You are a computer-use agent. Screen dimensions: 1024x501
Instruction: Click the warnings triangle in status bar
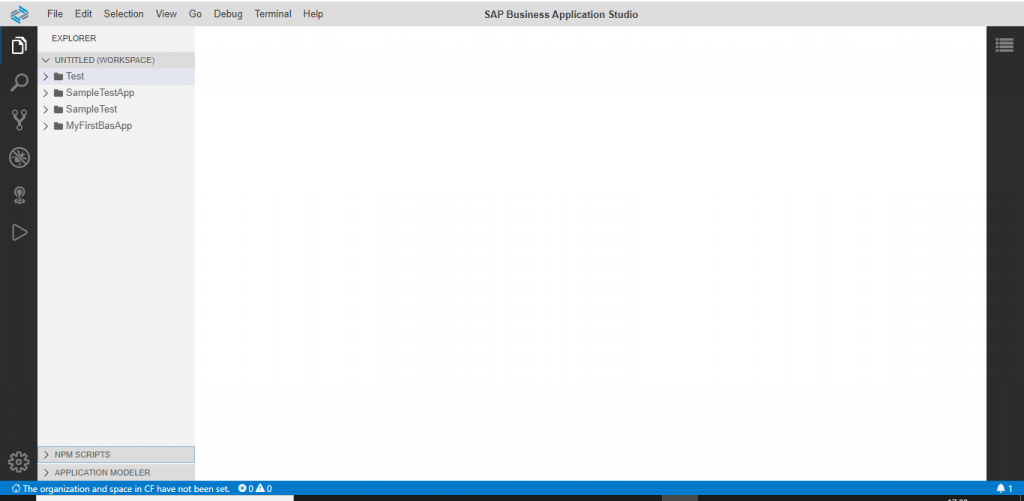click(x=260, y=489)
